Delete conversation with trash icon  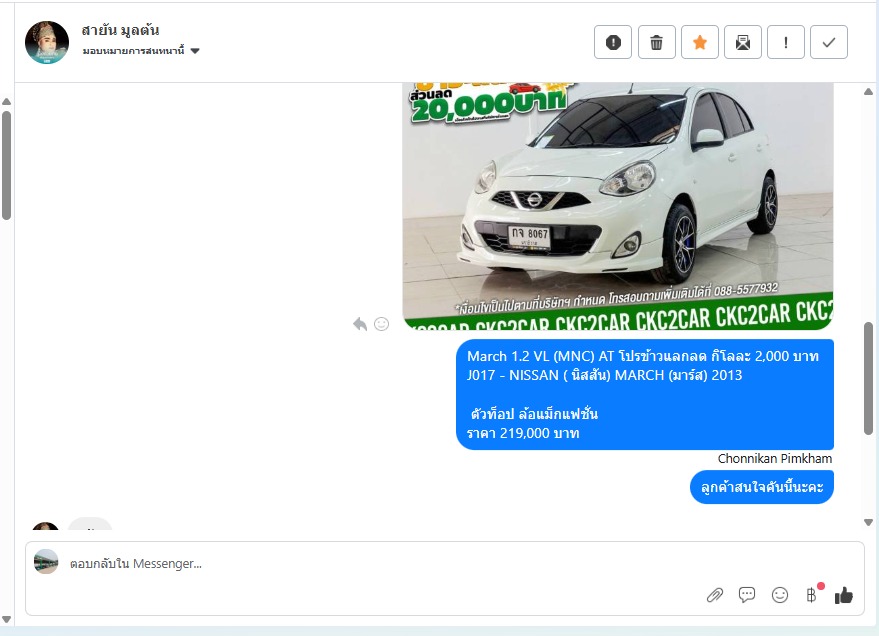coord(656,42)
